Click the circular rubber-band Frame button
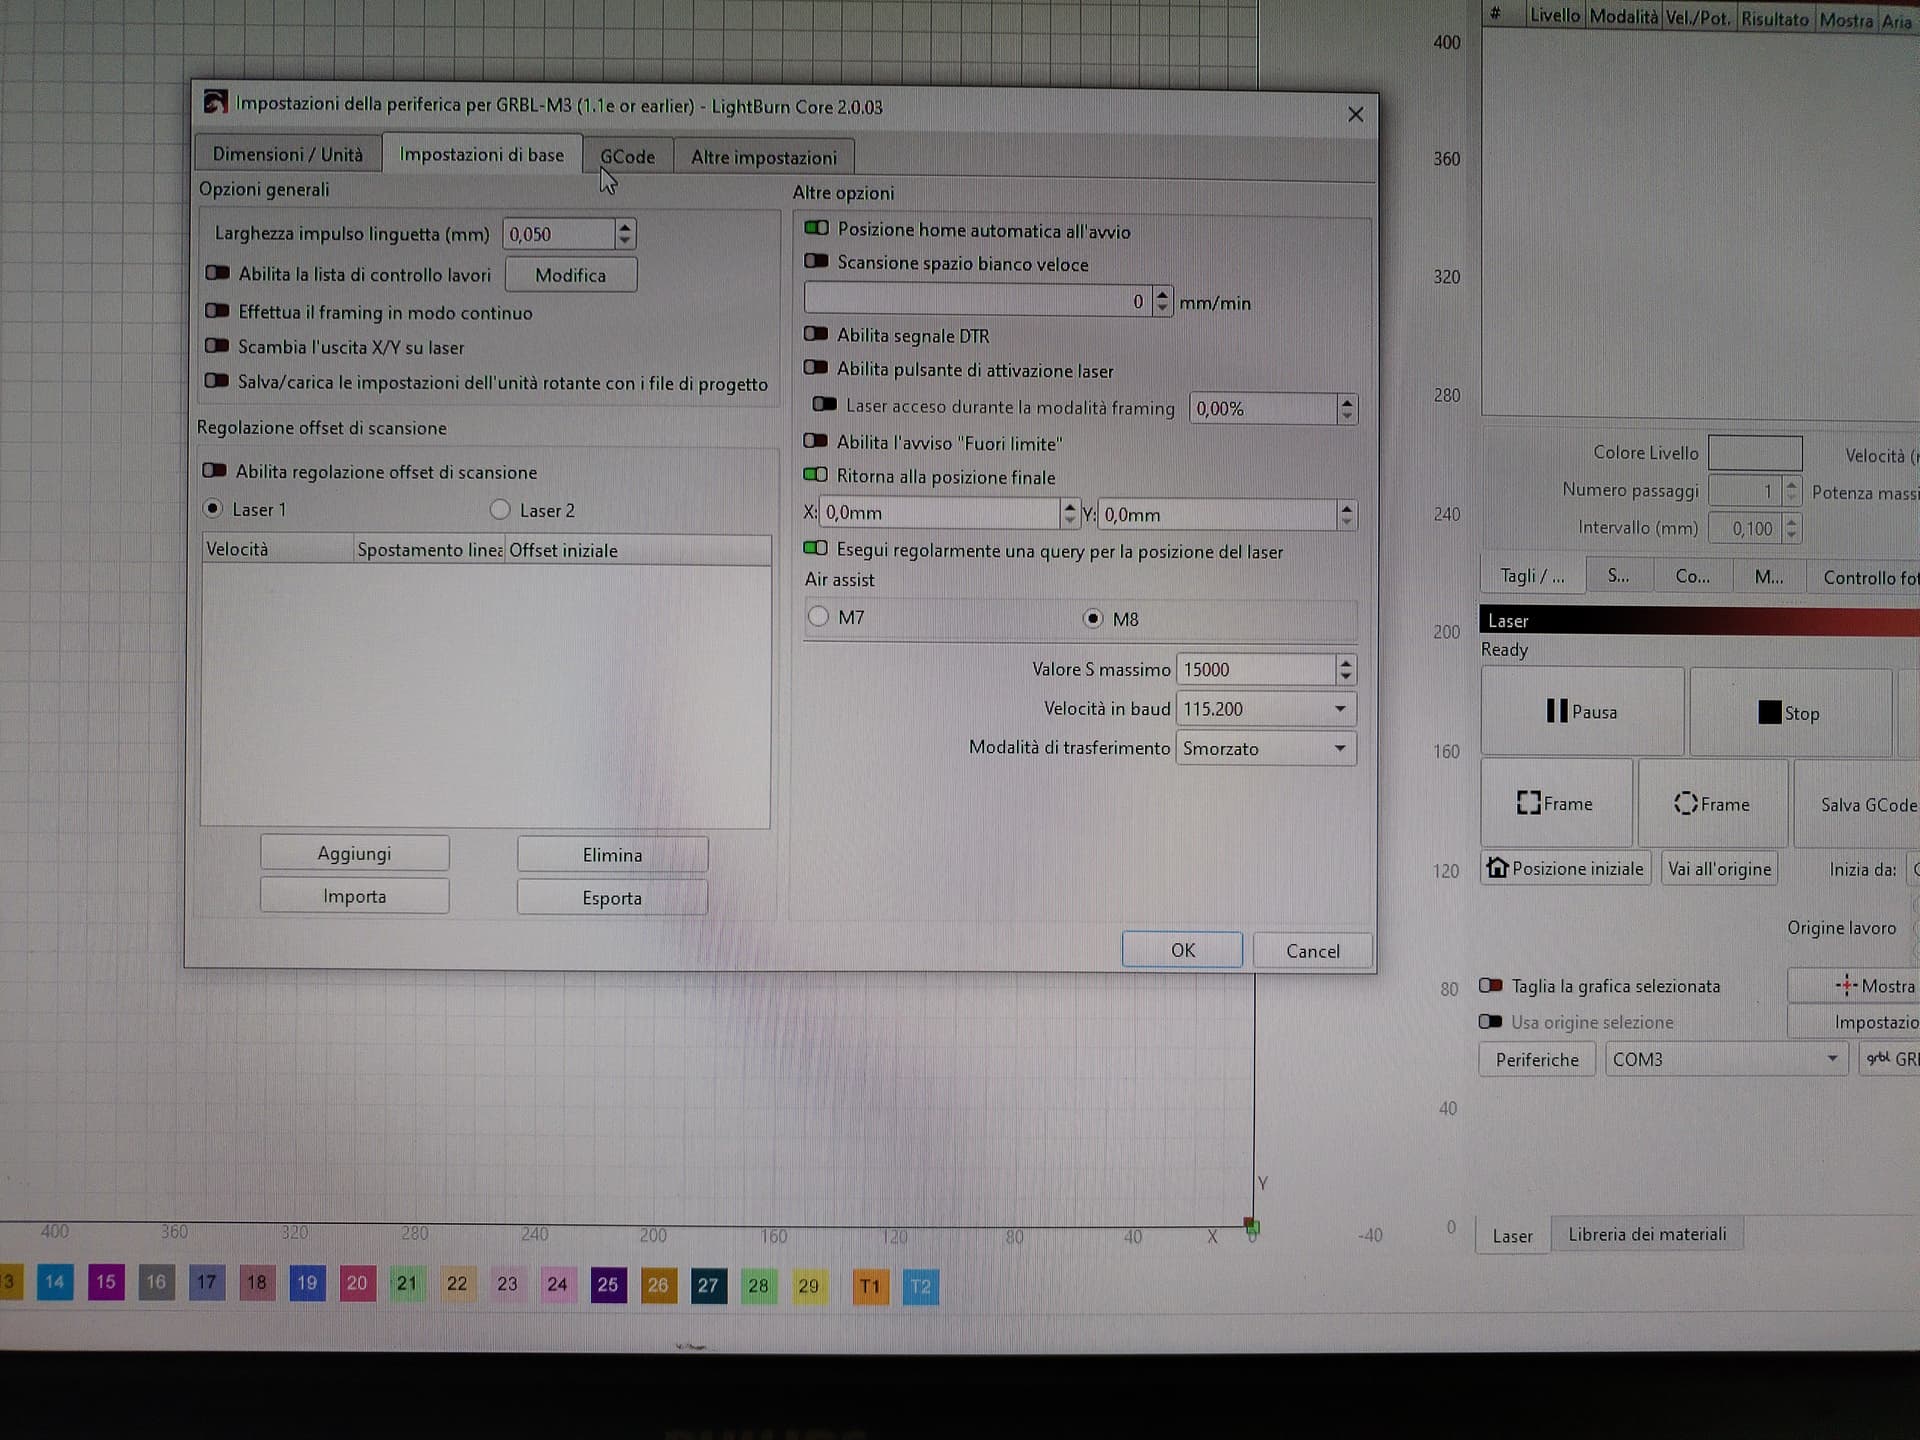The image size is (1920, 1440). click(1712, 804)
